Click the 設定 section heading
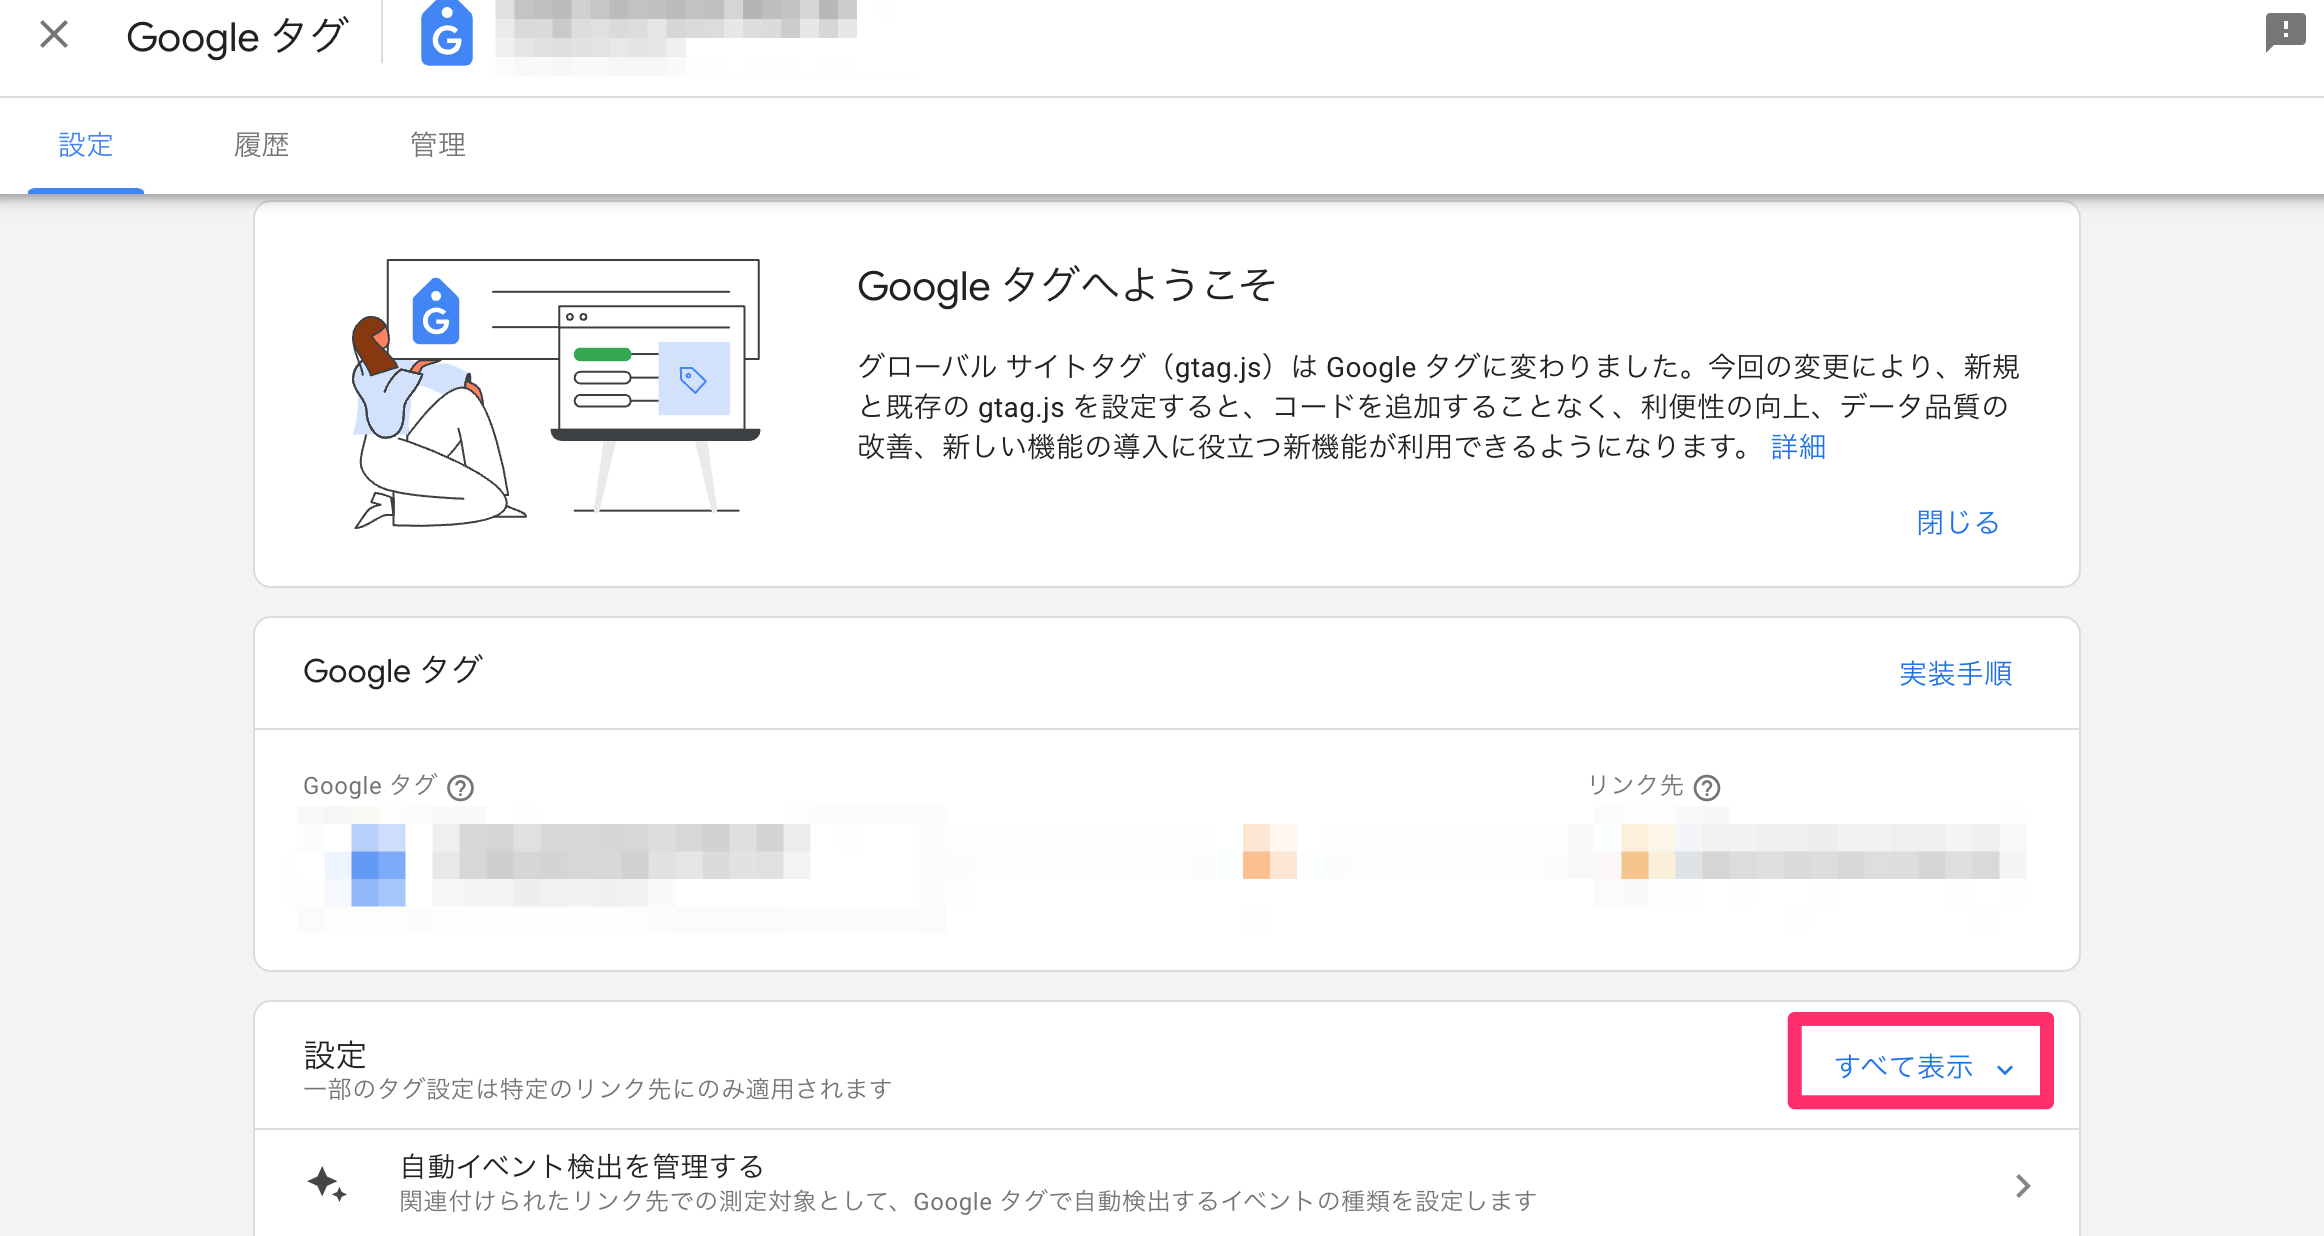Screen dimensions: 2324x1236 tap(335, 1055)
